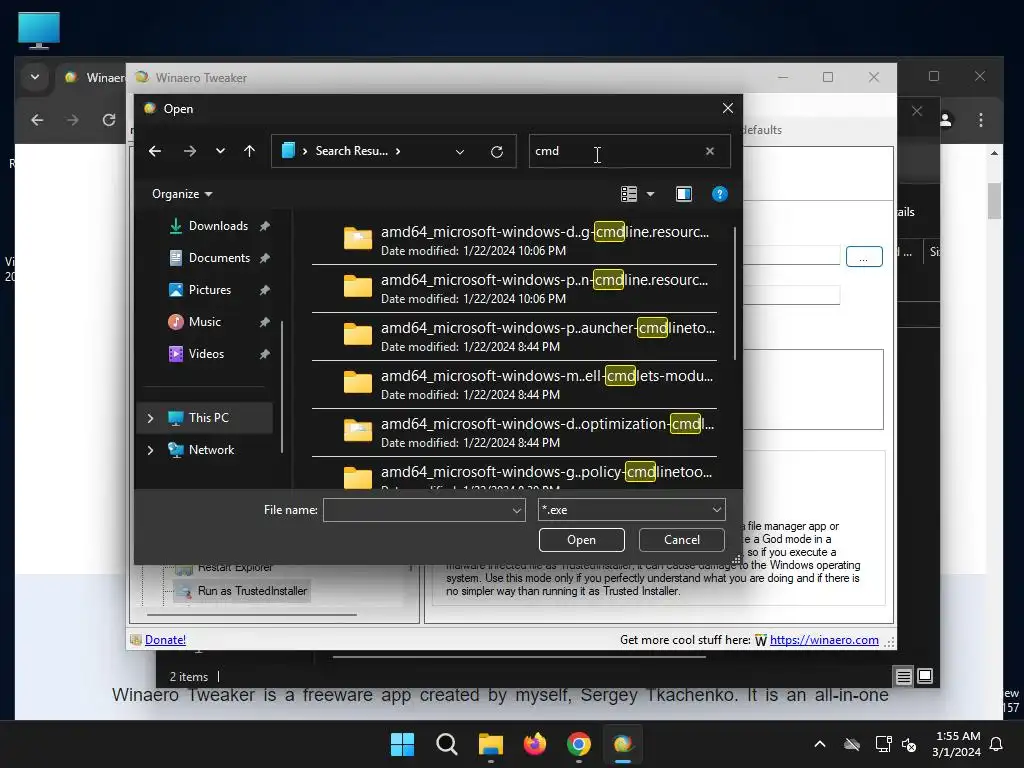1024x768 pixels.
Task: Open the browser three-dot menu
Action: (x=980, y=120)
